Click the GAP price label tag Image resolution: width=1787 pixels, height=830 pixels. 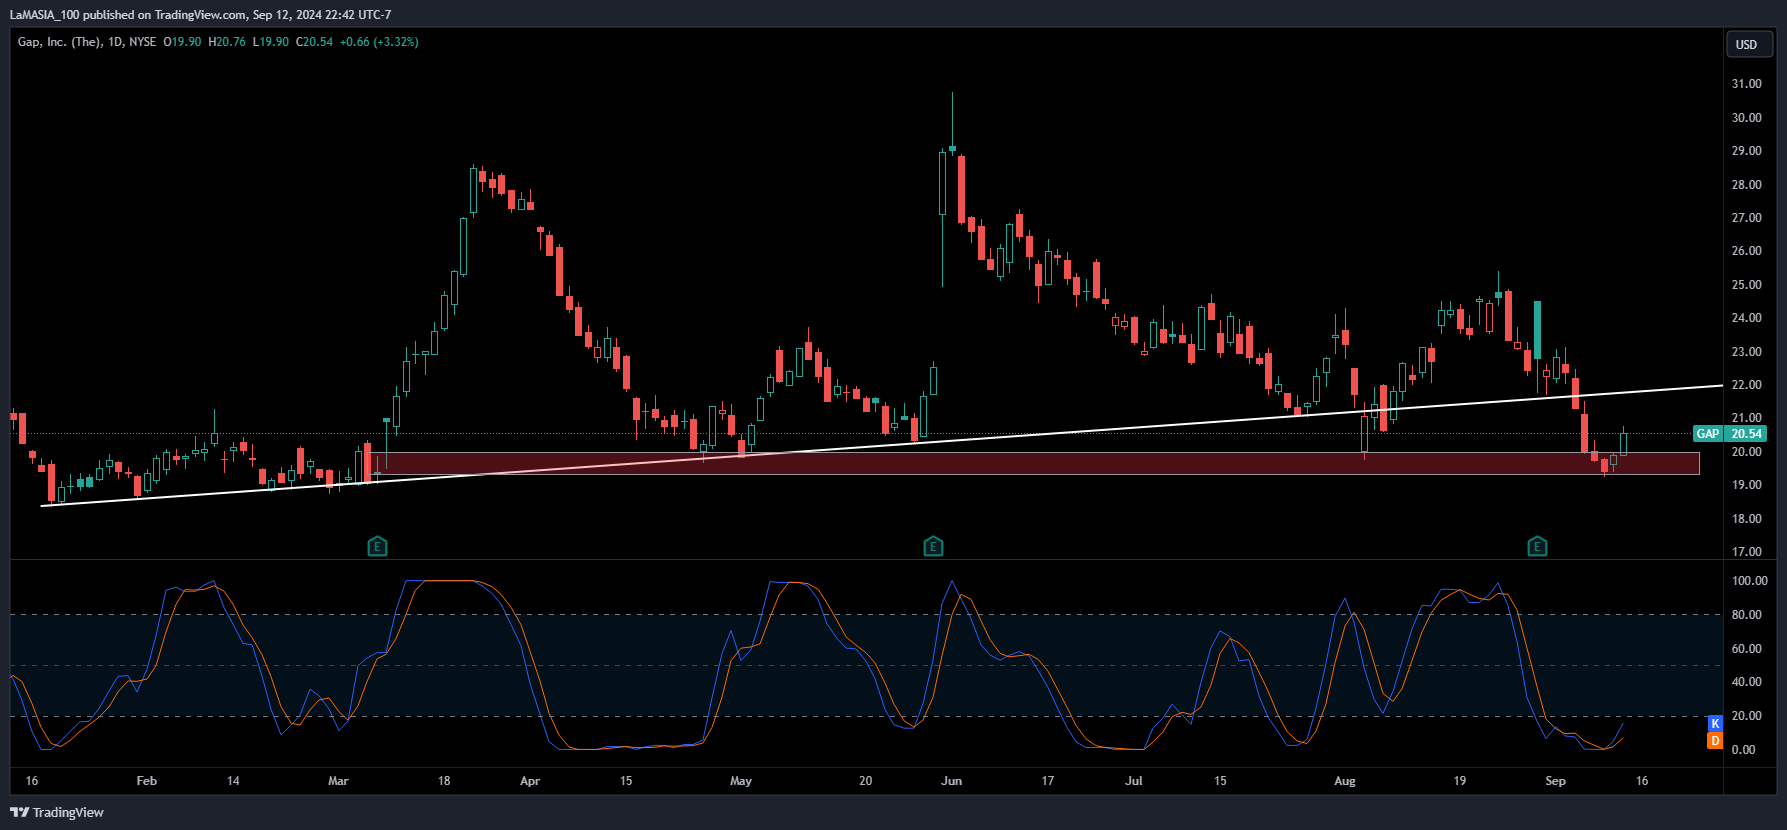(1708, 434)
